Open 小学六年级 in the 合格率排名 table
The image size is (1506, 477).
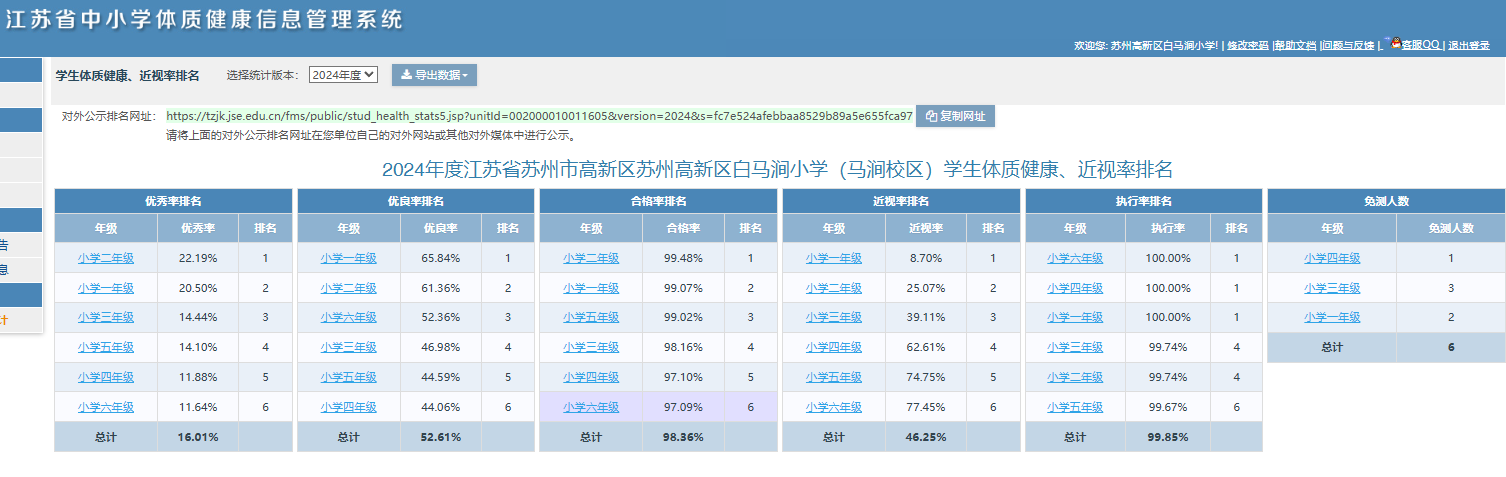click(x=591, y=407)
